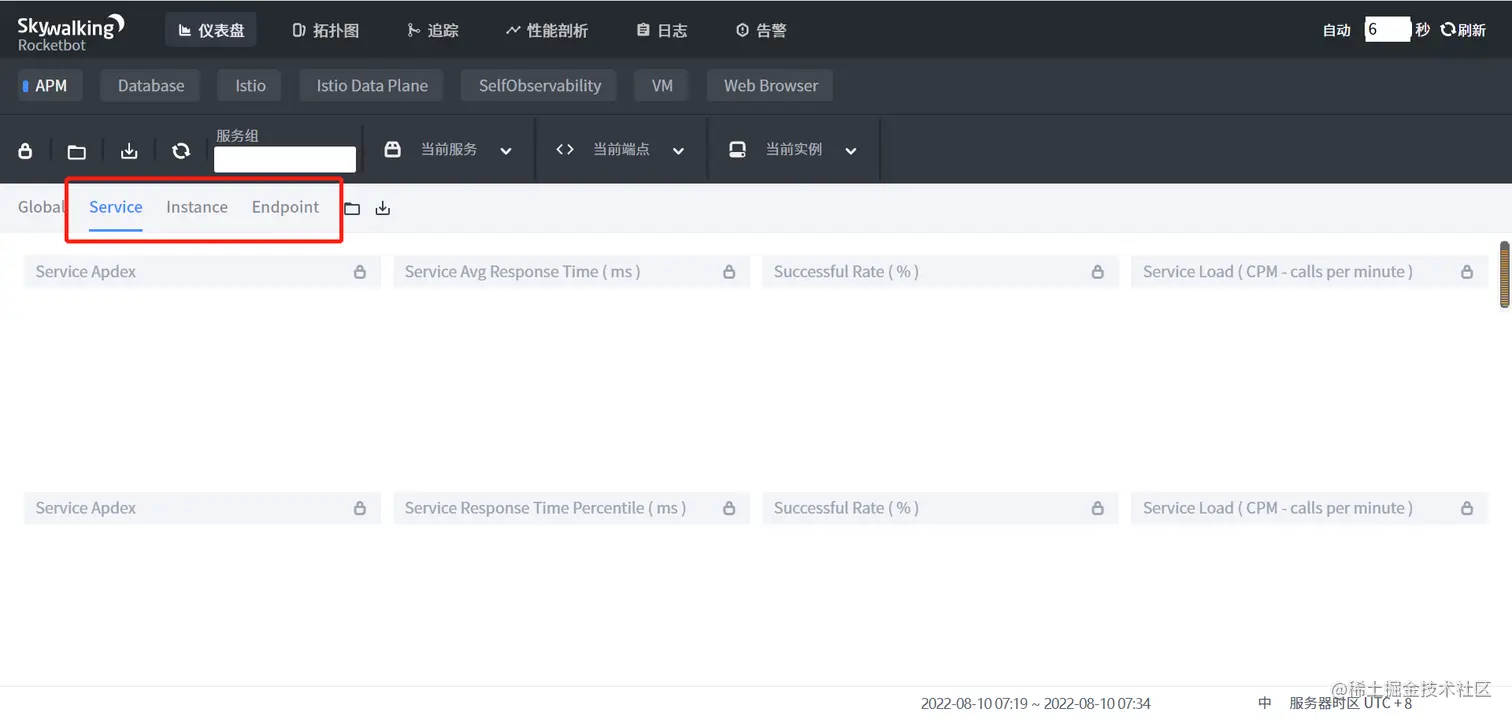
Task: Open the 仪表盘 dashboard page
Action: 211,30
